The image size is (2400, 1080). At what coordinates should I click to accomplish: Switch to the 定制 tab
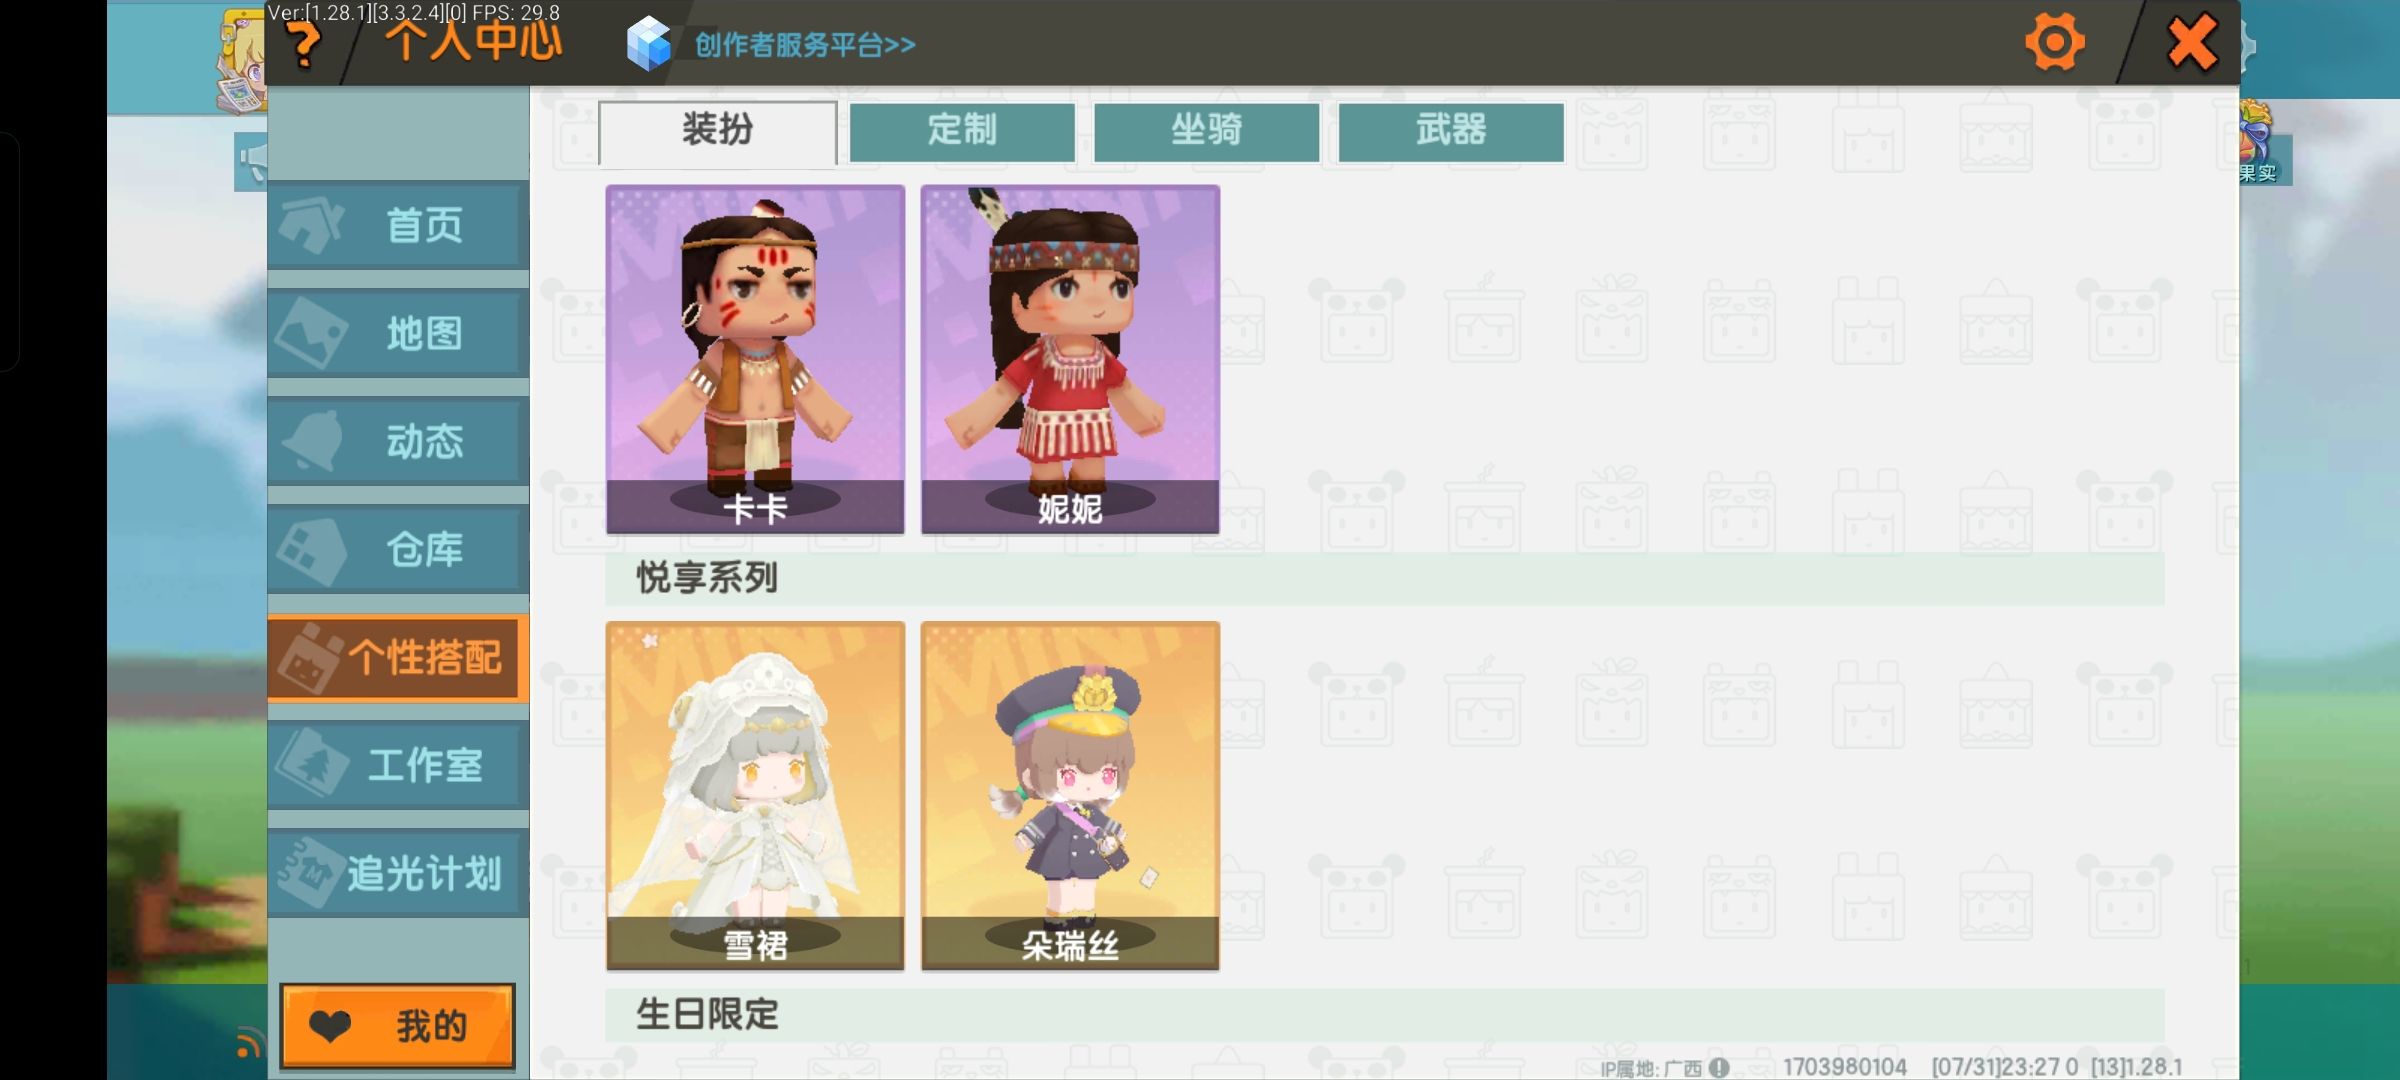pos(962,131)
